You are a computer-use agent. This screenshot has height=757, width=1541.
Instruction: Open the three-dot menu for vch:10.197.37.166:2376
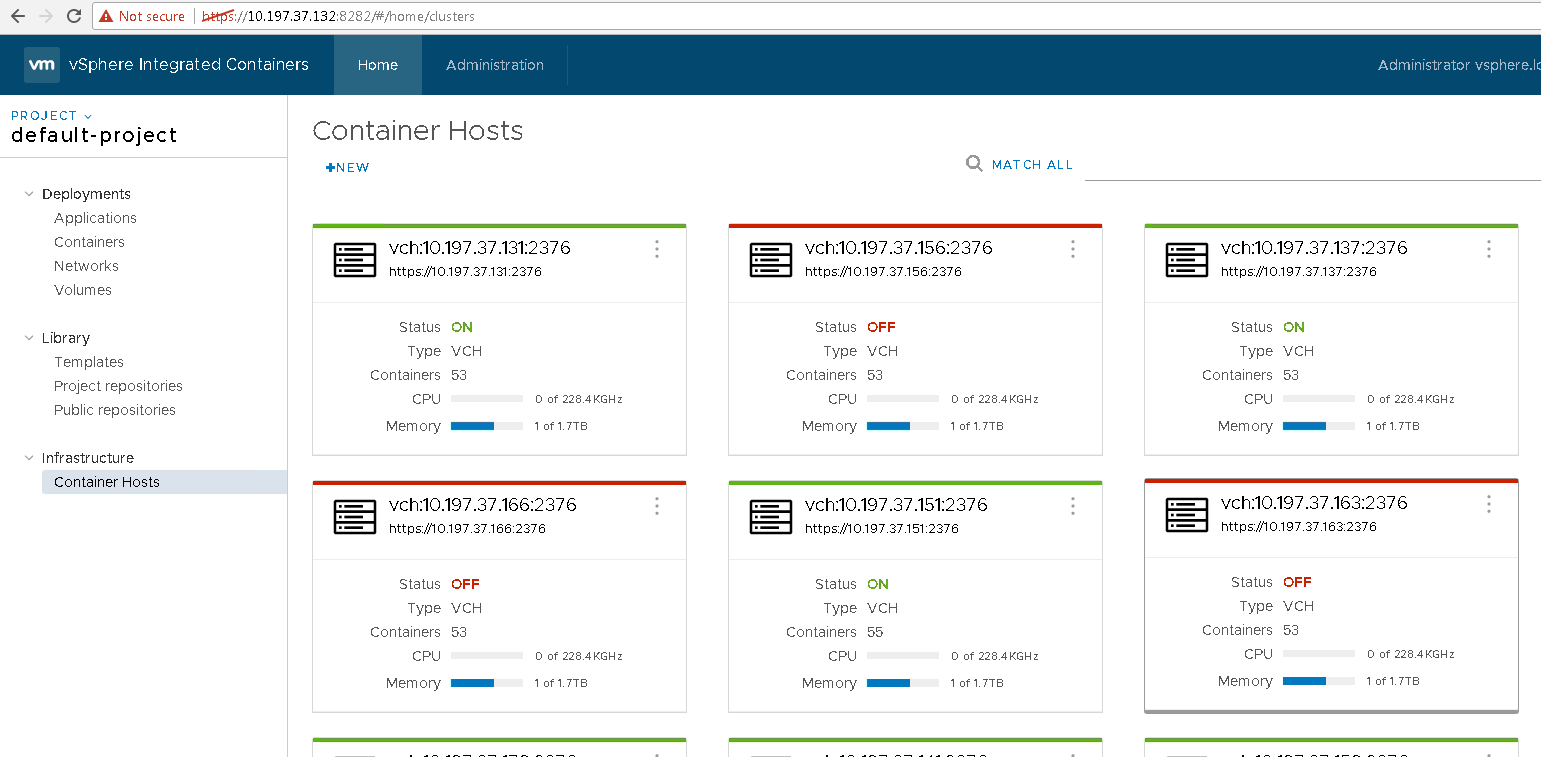coord(657,506)
